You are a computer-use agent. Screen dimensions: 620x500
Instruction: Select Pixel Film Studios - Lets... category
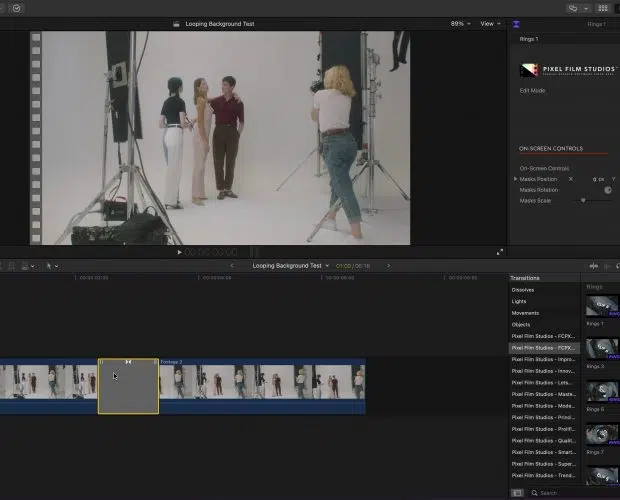pos(544,383)
